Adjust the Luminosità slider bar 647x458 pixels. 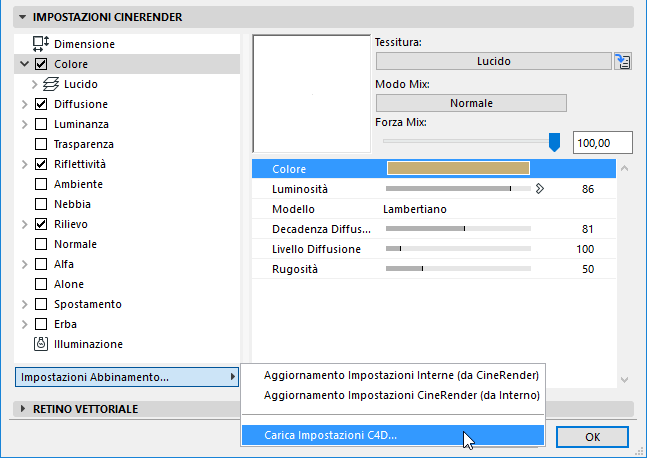458,189
